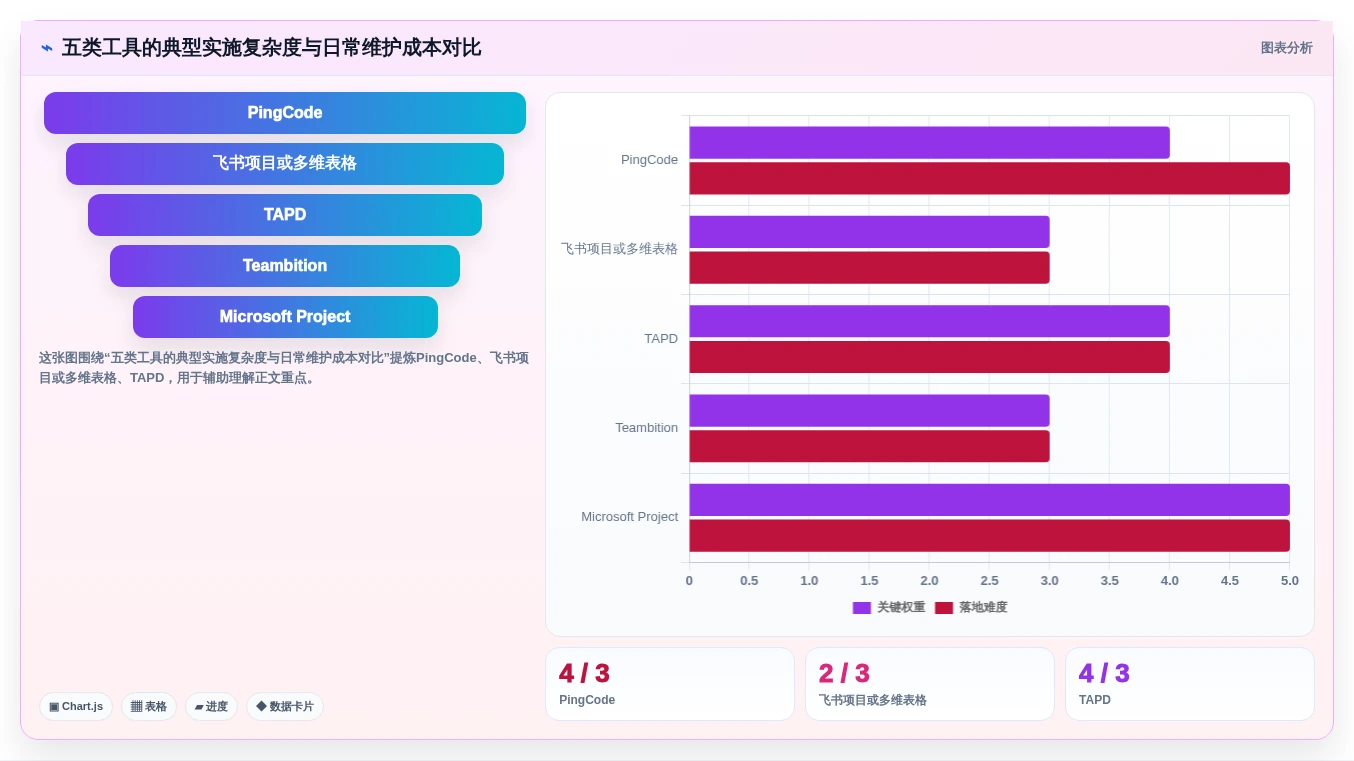Click the PingCode y-axis label
Image resolution: width=1354 pixels, height=761 pixels.
coord(649,160)
